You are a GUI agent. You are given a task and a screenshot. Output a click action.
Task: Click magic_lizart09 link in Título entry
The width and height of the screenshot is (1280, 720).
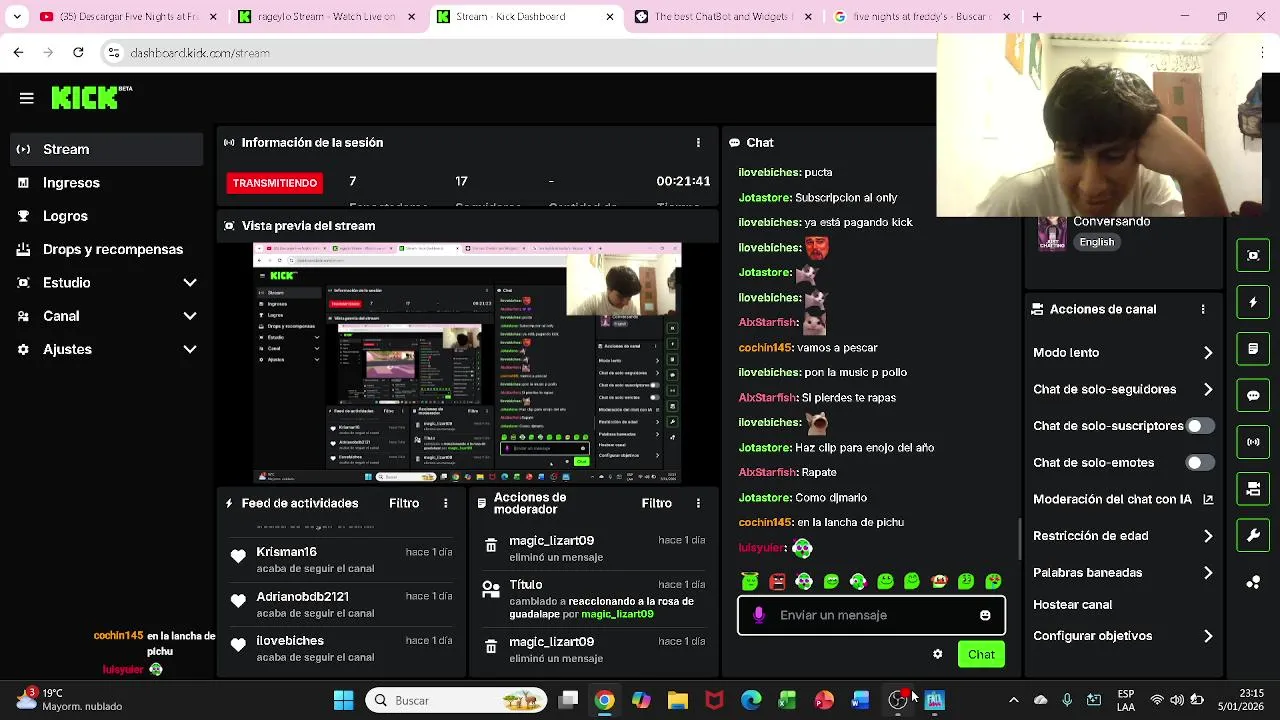tap(617, 614)
